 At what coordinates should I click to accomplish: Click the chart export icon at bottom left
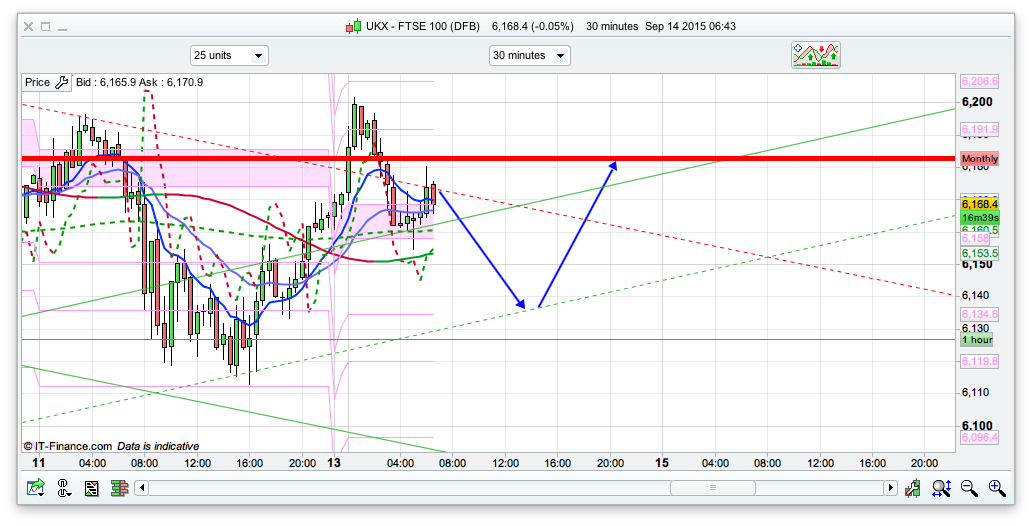36,488
